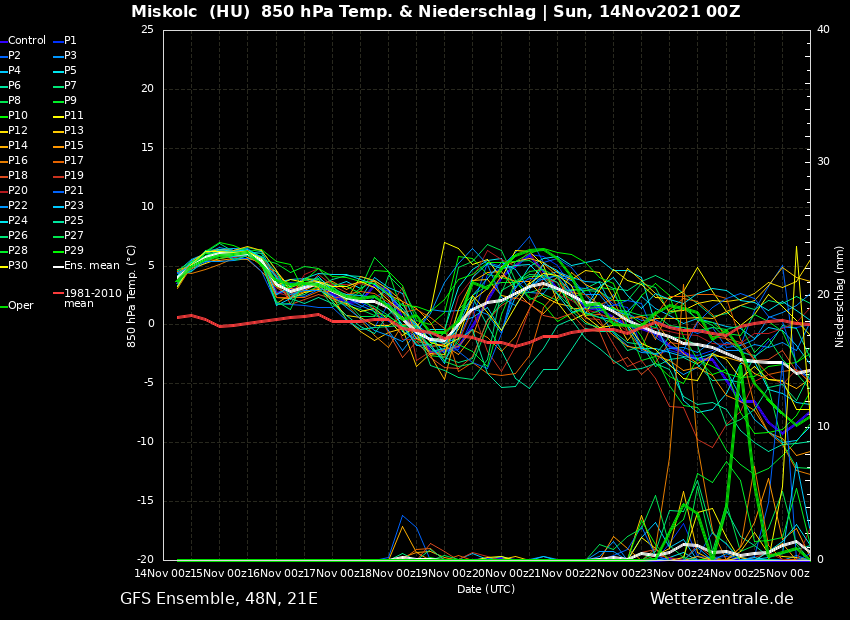Click the Miskolc chart title
The image size is (850, 620).
(435, 12)
